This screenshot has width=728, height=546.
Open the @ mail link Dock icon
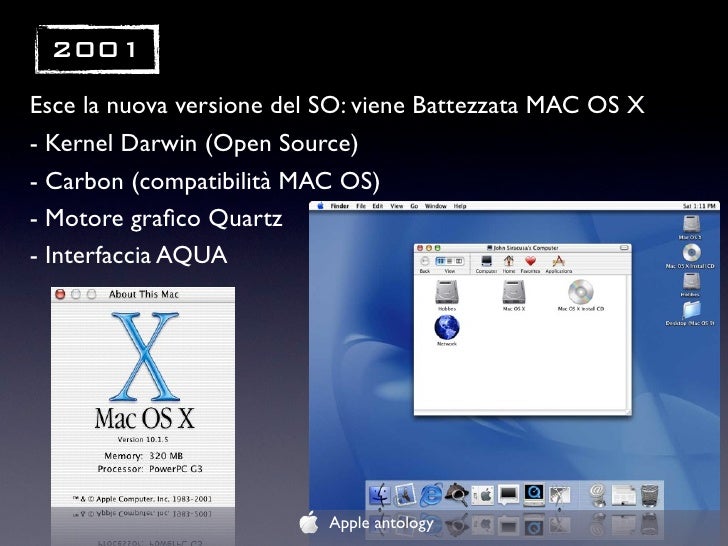[x=598, y=495]
